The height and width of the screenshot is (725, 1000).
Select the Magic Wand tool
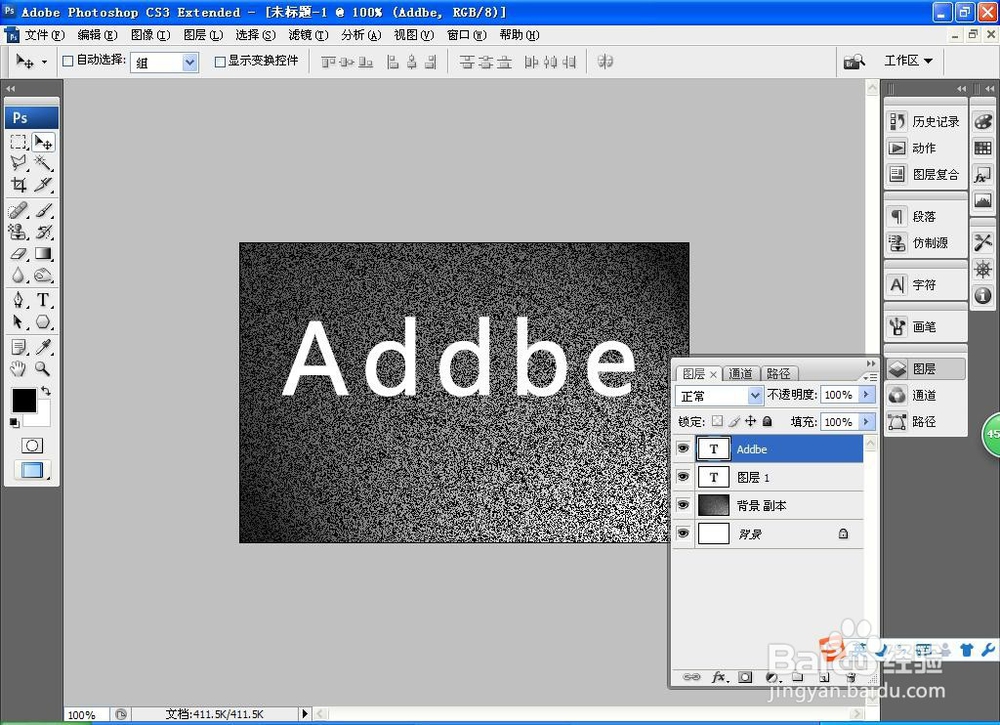coord(43,163)
